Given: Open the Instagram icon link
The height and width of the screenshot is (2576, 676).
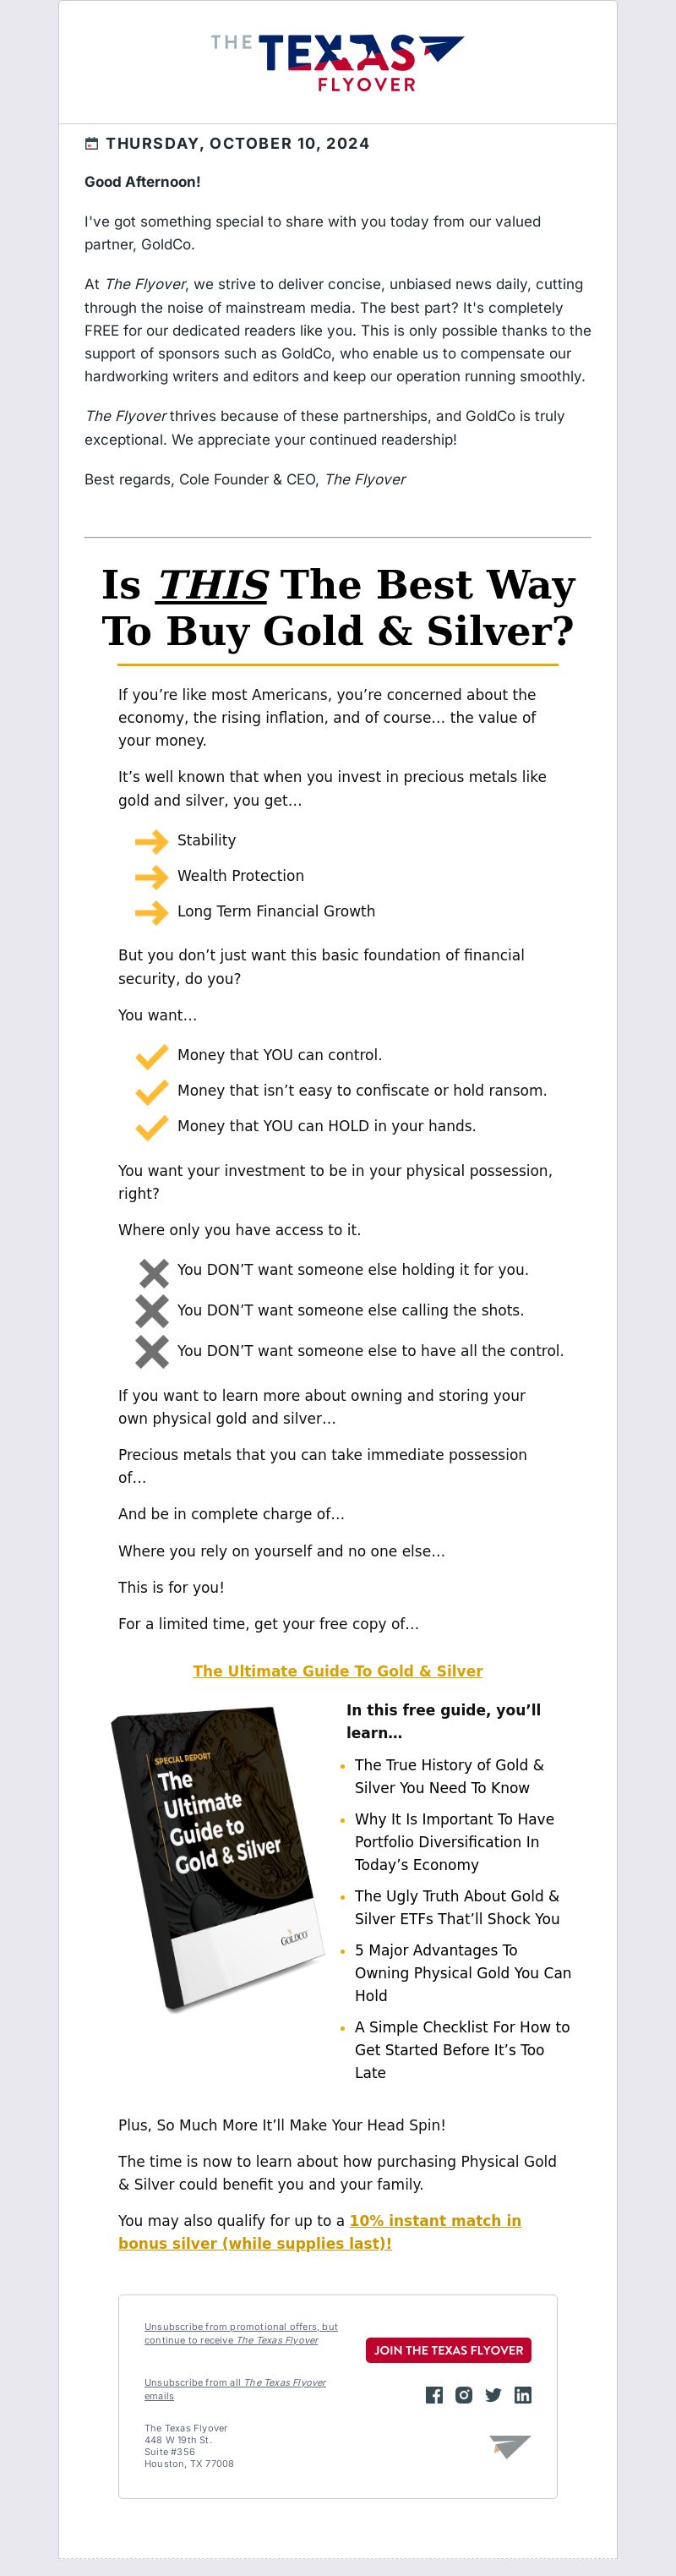Looking at the screenshot, I should (x=464, y=2395).
